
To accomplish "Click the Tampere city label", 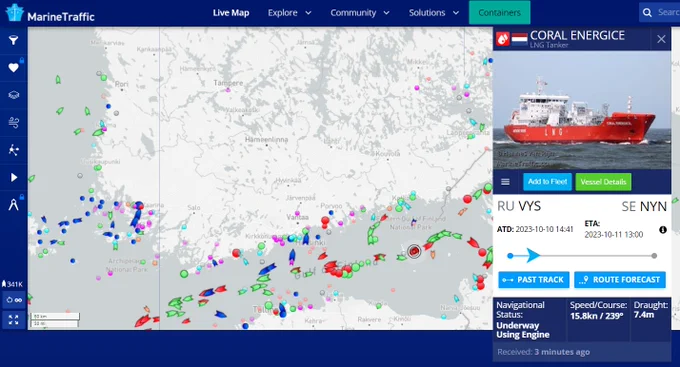I will point(228,83).
